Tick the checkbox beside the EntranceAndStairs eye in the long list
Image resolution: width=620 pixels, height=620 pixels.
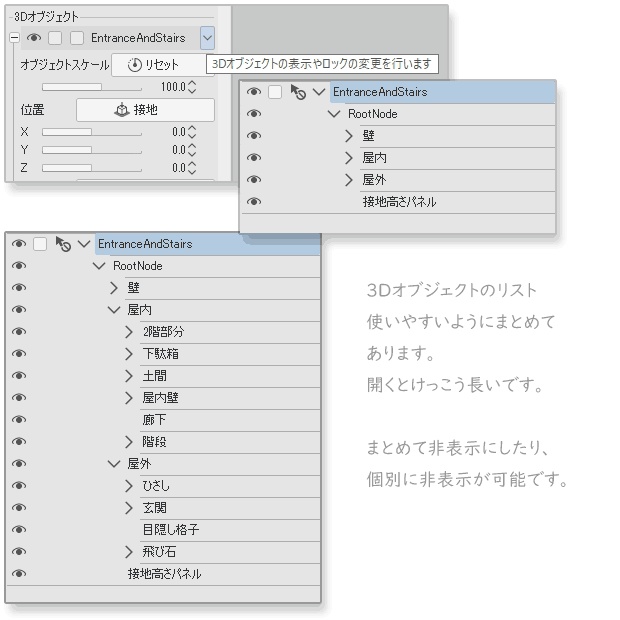click(40, 244)
